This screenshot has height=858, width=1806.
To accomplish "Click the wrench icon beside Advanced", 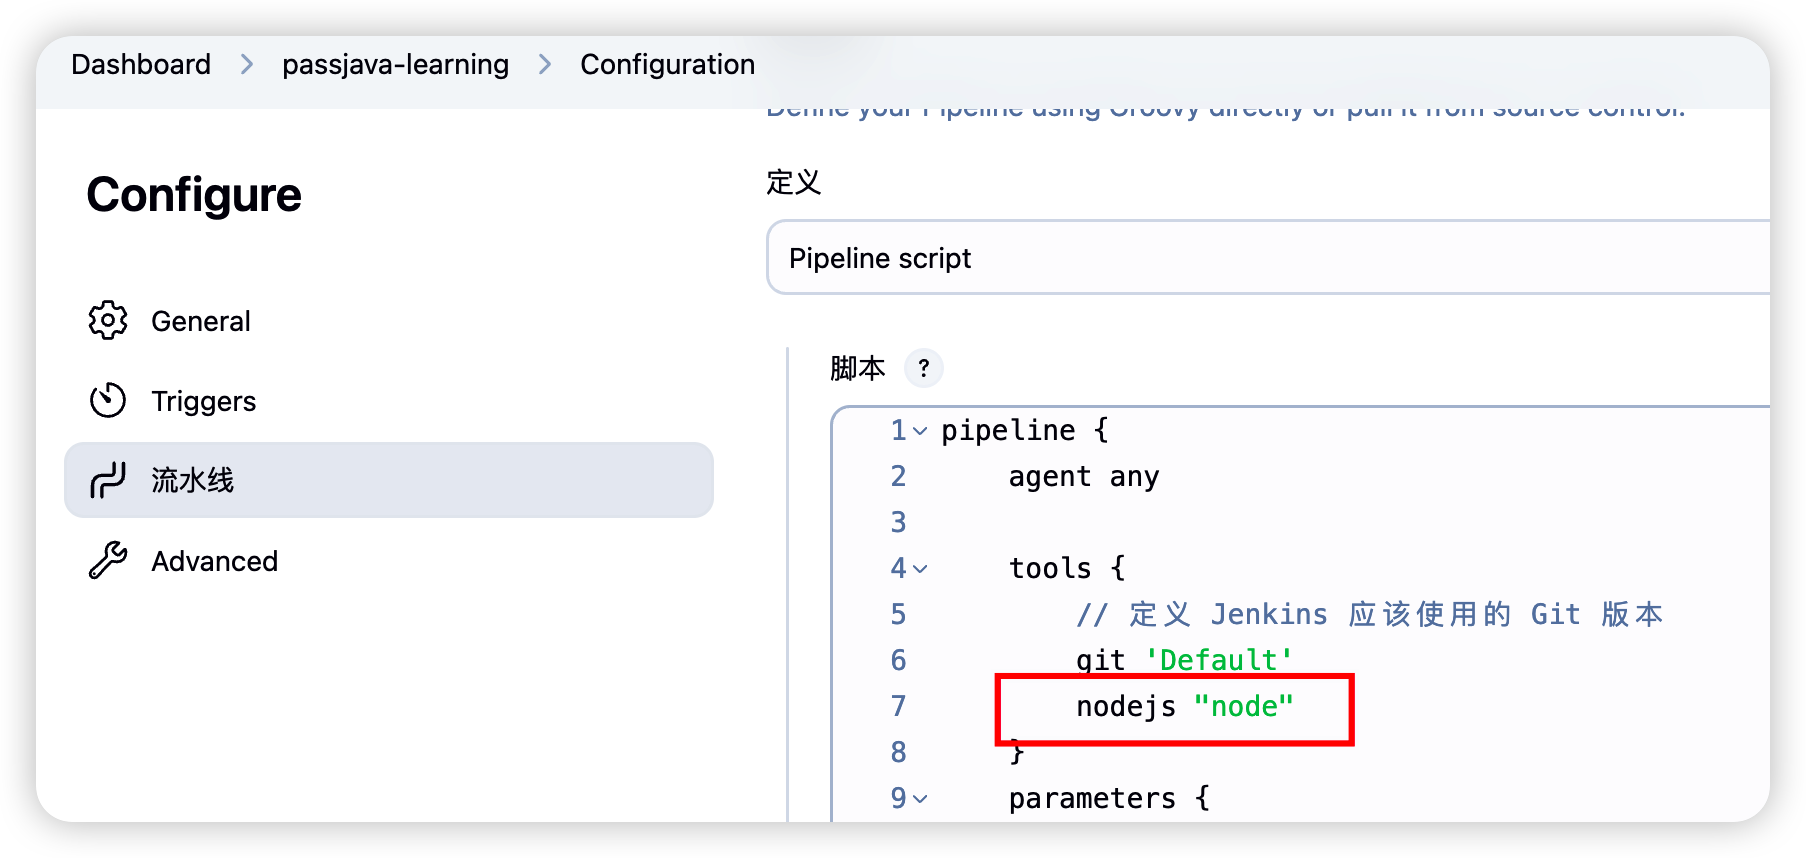I will [x=108, y=561].
